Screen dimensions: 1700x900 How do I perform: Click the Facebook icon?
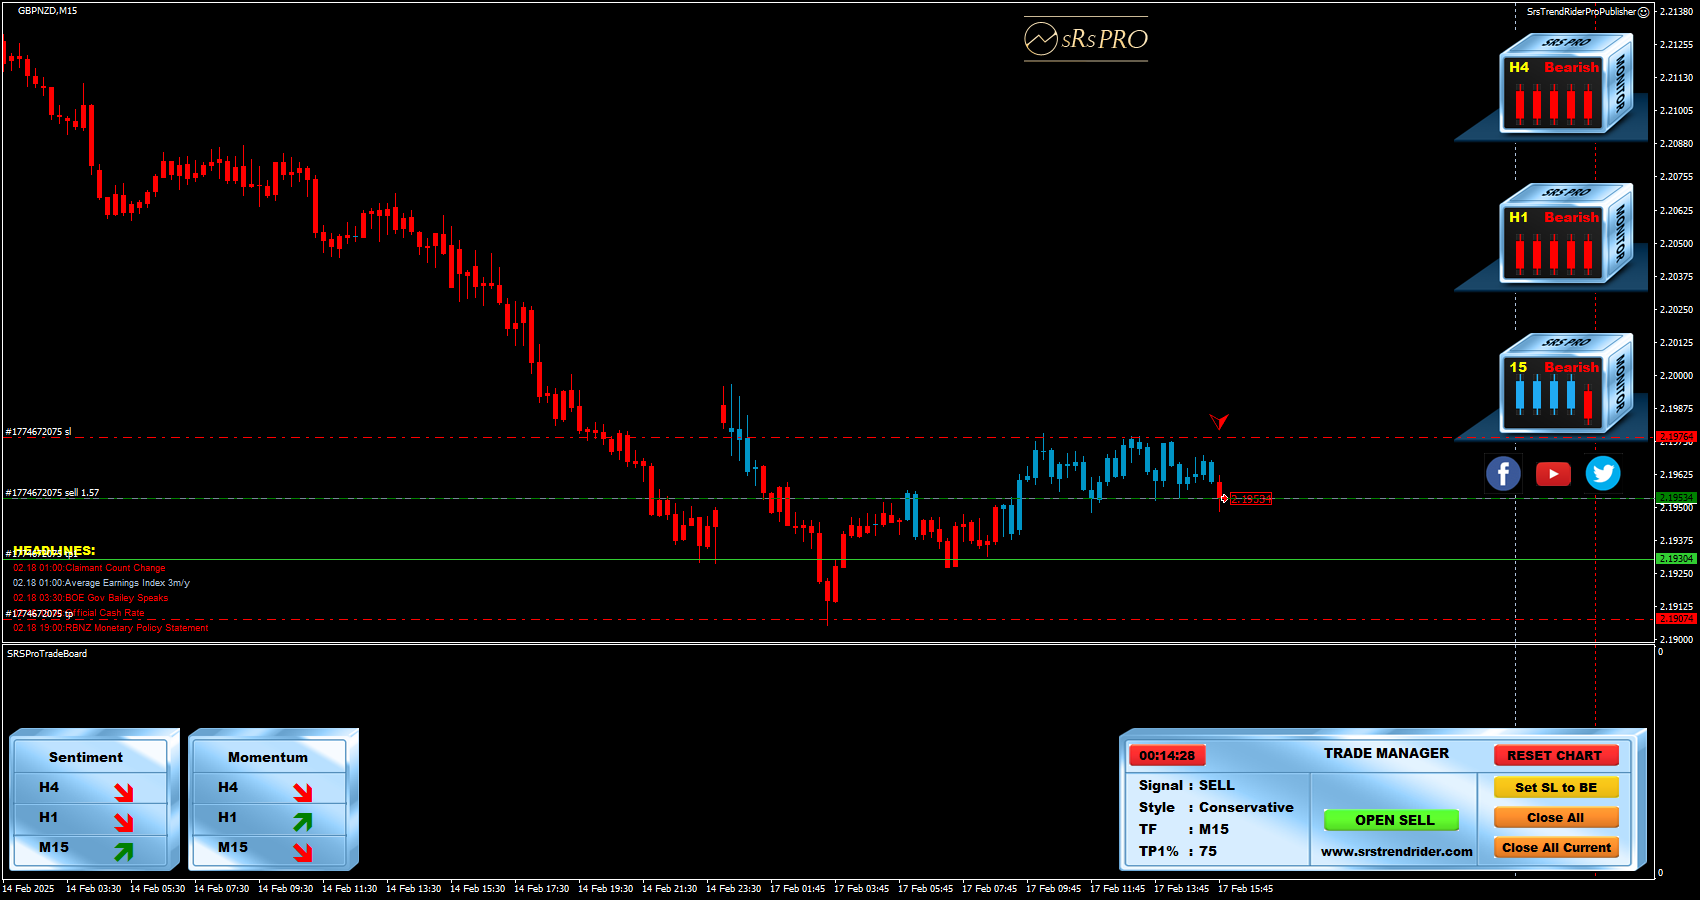[1503, 473]
